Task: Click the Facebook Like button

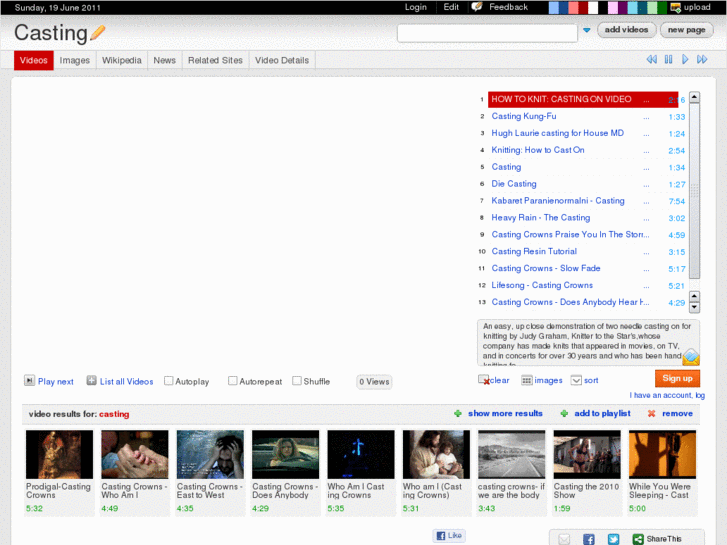Action: pyautogui.click(x=449, y=535)
